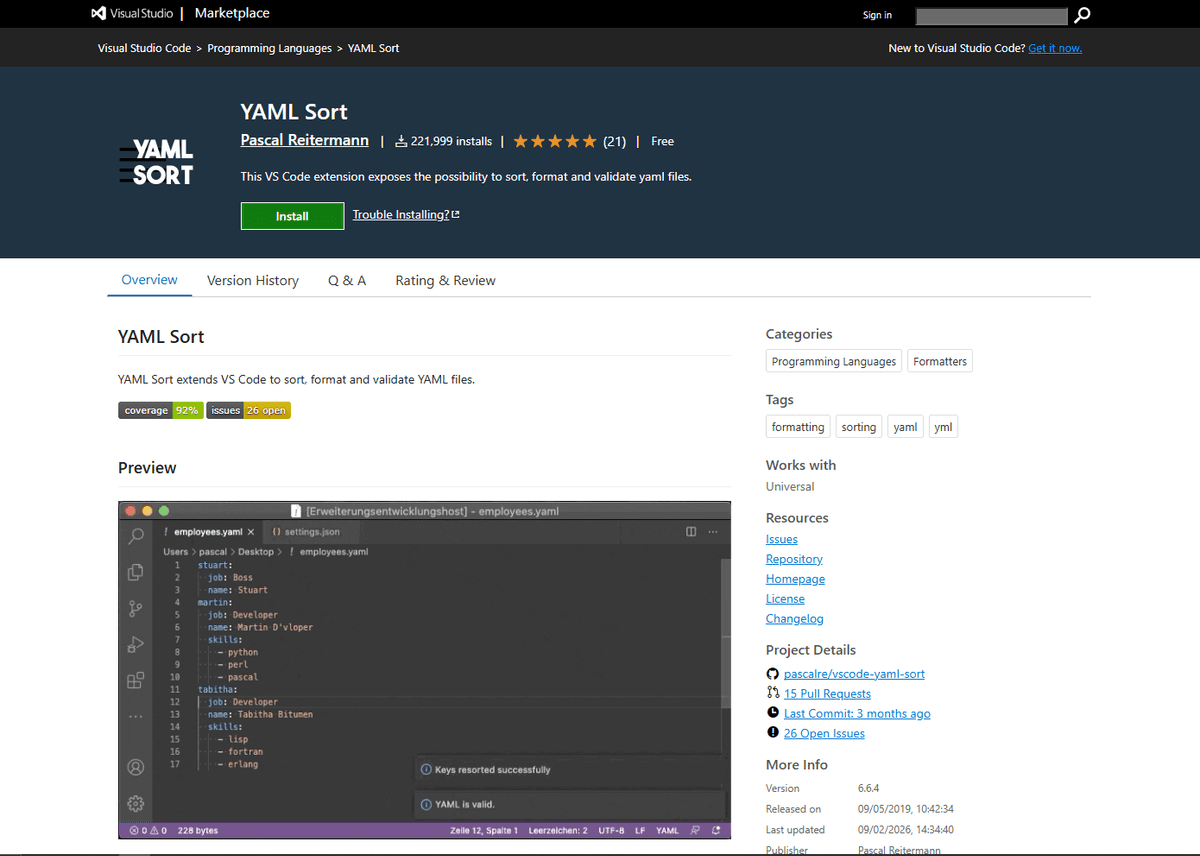Open the Repository resource link
1200x856 pixels.
[794, 559]
